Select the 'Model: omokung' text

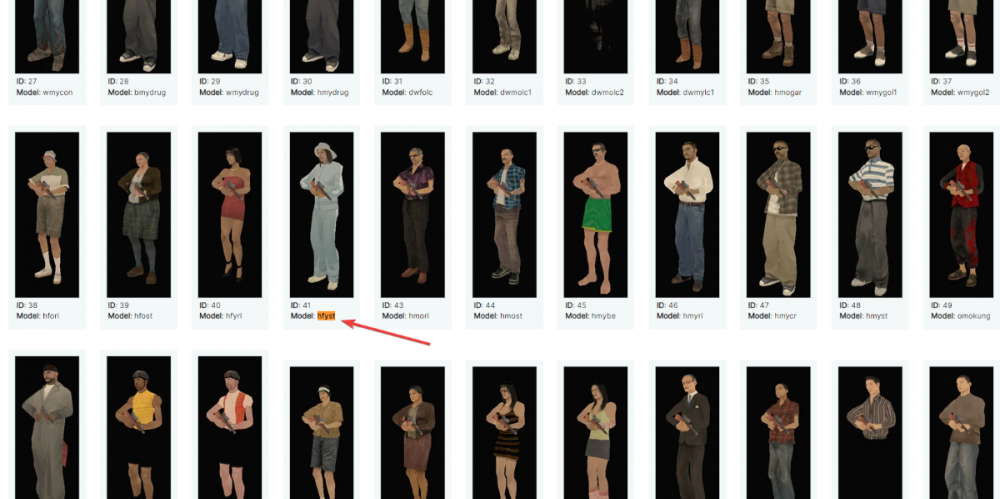pyautogui.click(x=959, y=315)
